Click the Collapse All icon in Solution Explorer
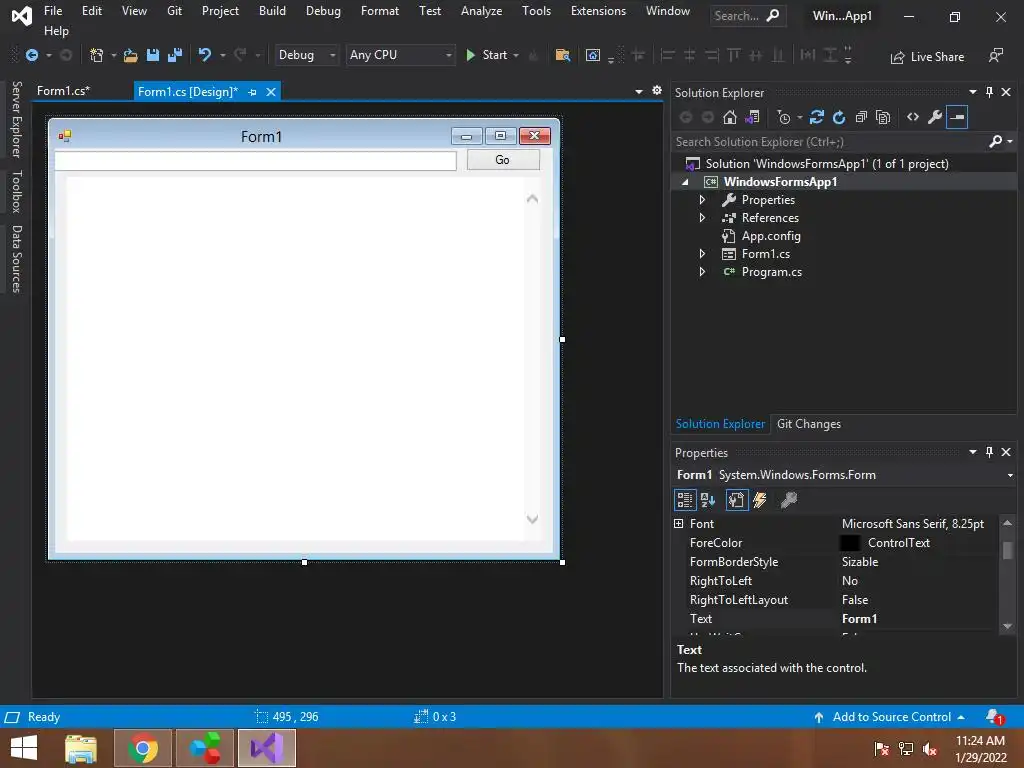This screenshot has width=1024, height=768. [x=861, y=118]
